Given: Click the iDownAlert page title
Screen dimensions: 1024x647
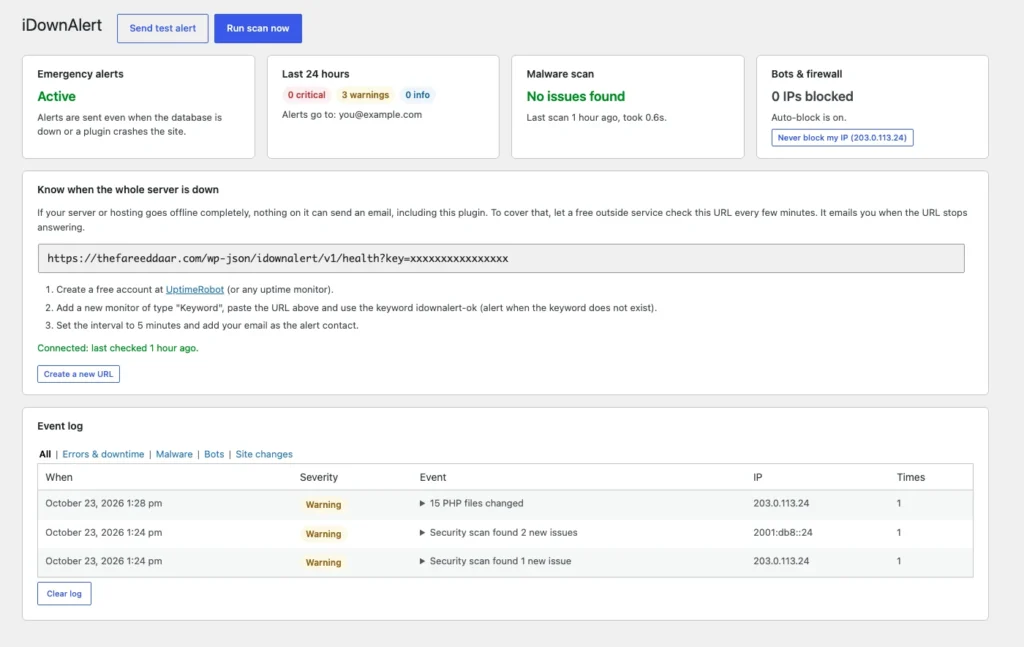Looking at the screenshot, I should (x=62, y=25).
